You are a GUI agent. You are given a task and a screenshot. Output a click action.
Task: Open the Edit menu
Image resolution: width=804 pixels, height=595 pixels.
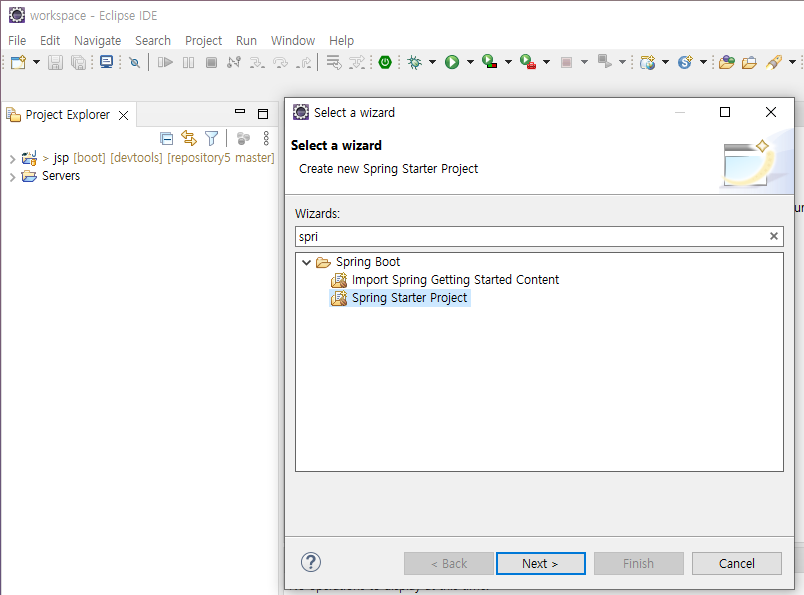[x=50, y=41]
